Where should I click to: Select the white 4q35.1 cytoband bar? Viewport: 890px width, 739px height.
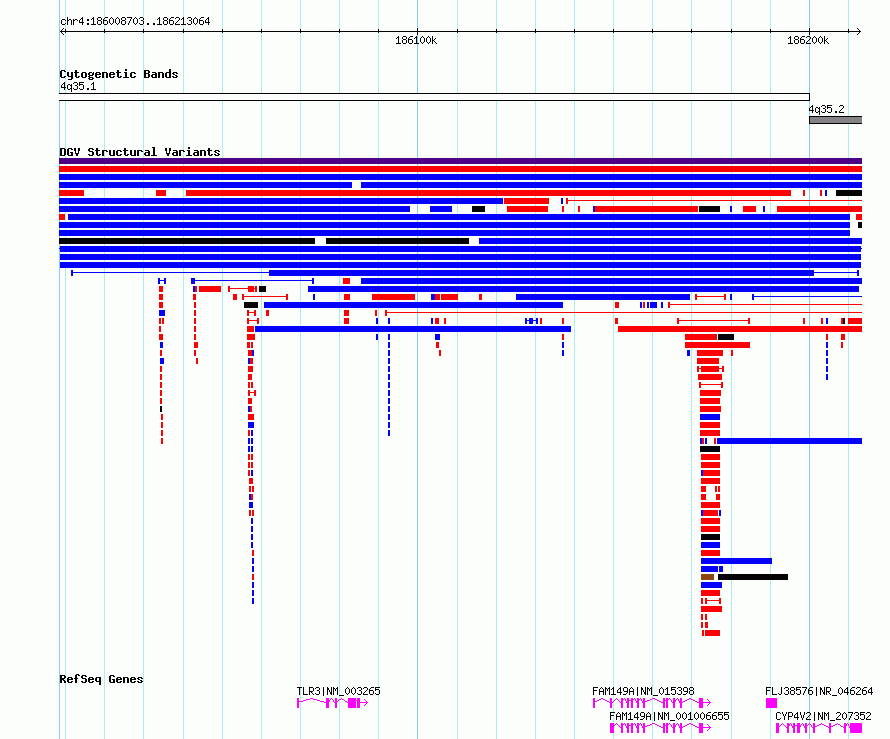tap(434, 97)
